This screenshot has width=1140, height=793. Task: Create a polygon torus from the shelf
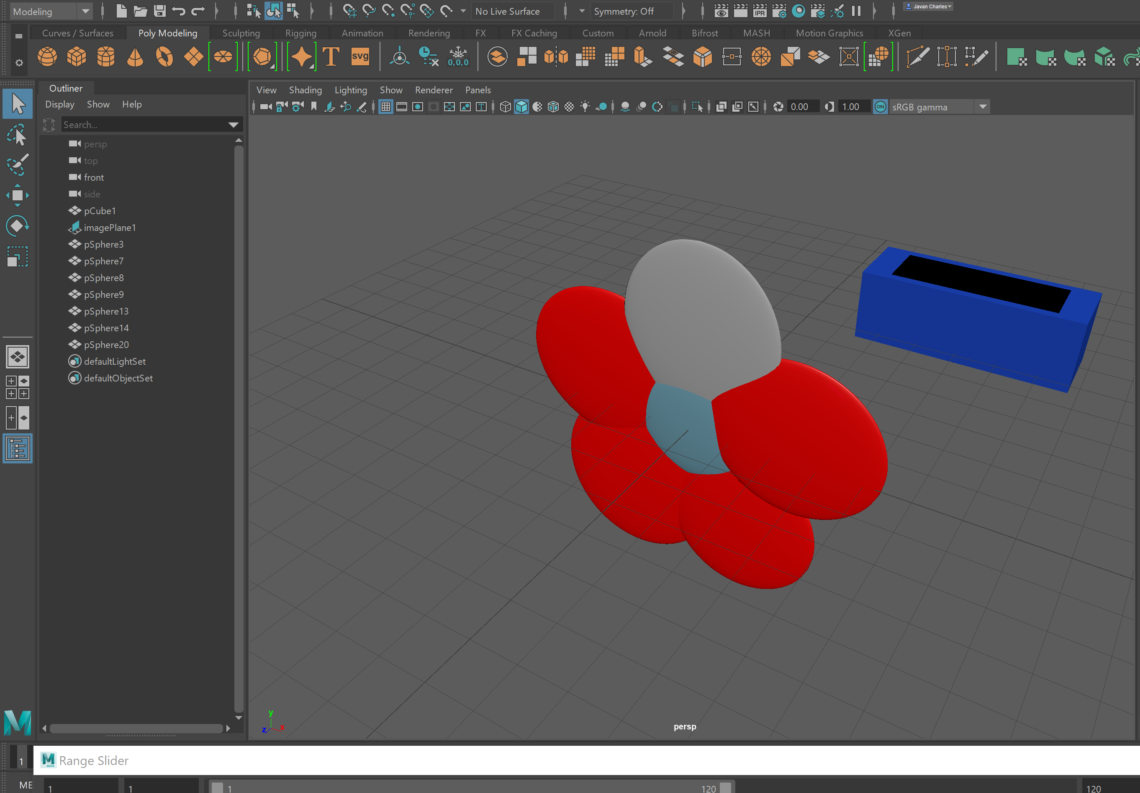tap(164, 57)
